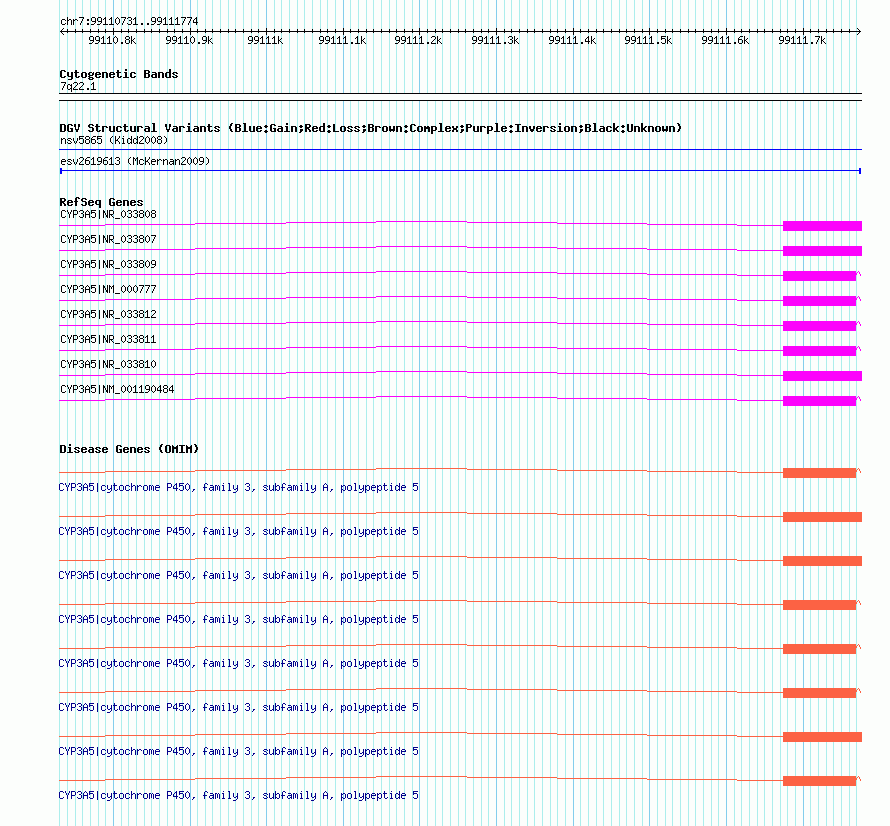Click ruler tick label 99111.7k
Viewport: 890px width, 826px height.
pyautogui.click(x=802, y=40)
